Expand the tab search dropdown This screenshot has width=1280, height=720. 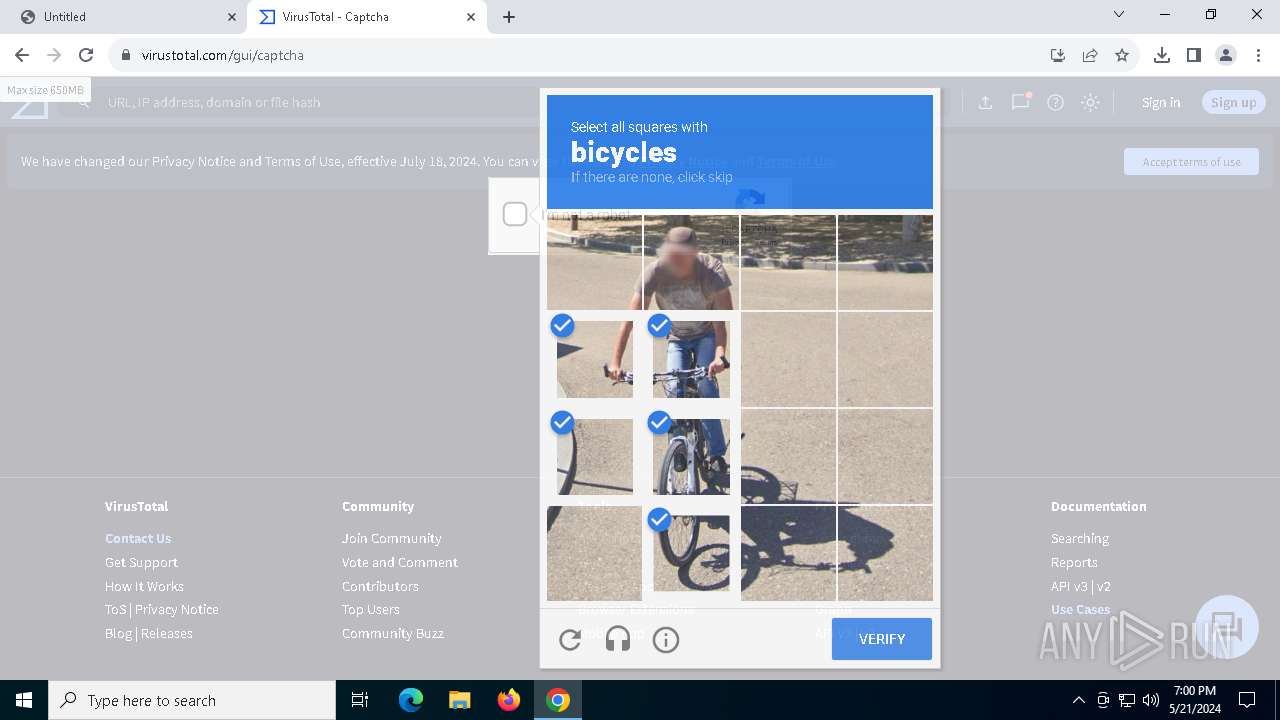pos(1119,15)
